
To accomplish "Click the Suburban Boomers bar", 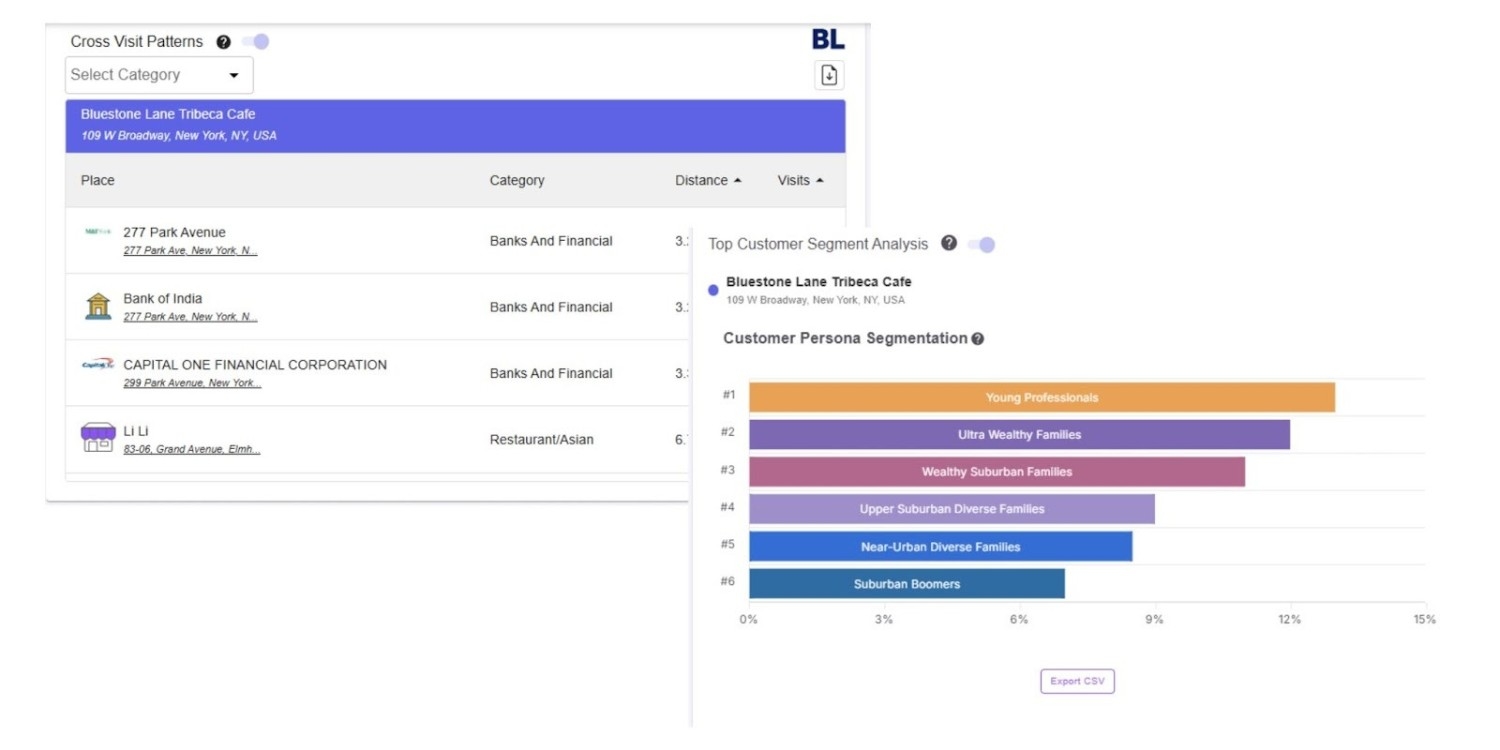I will coord(907,584).
